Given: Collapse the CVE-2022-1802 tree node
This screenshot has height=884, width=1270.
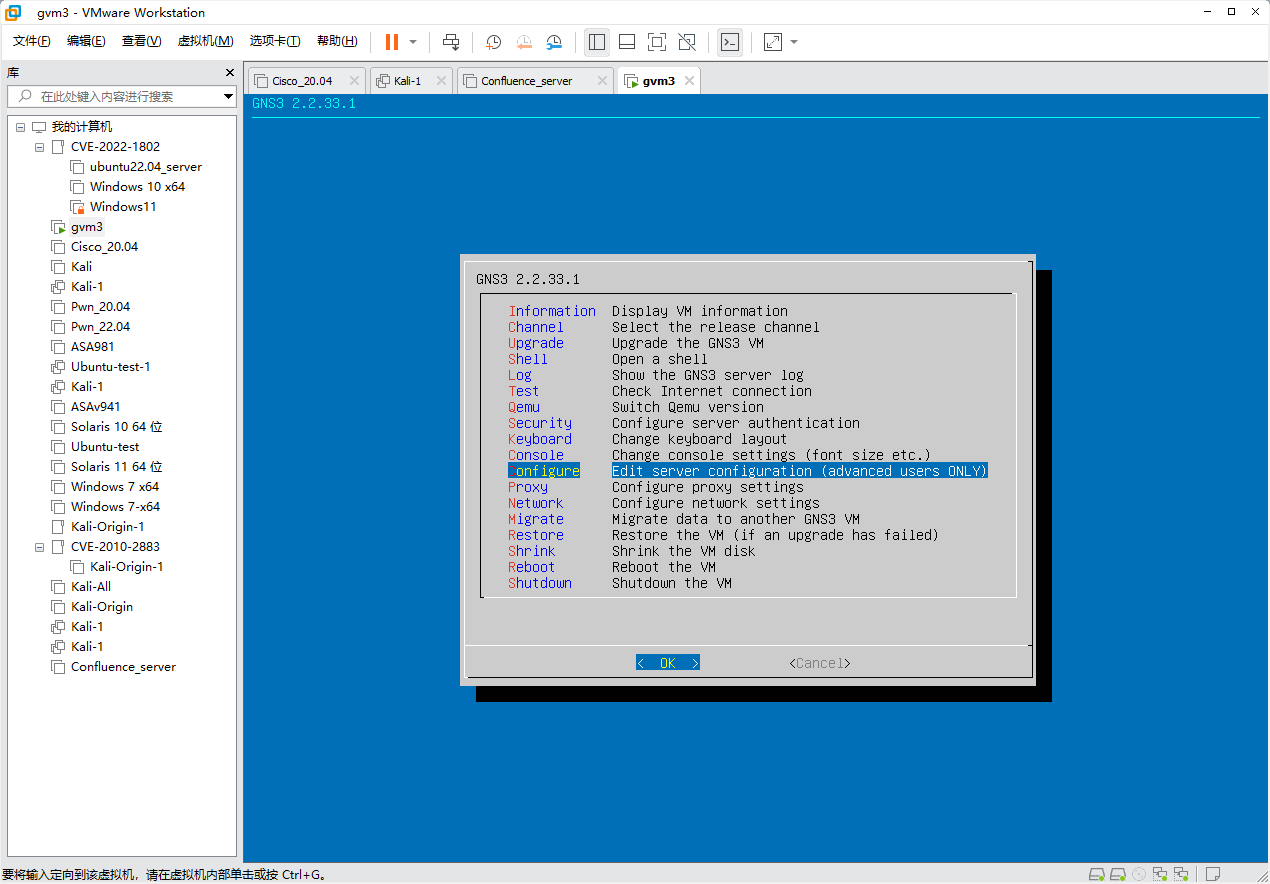Looking at the screenshot, I should (x=39, y=146).
